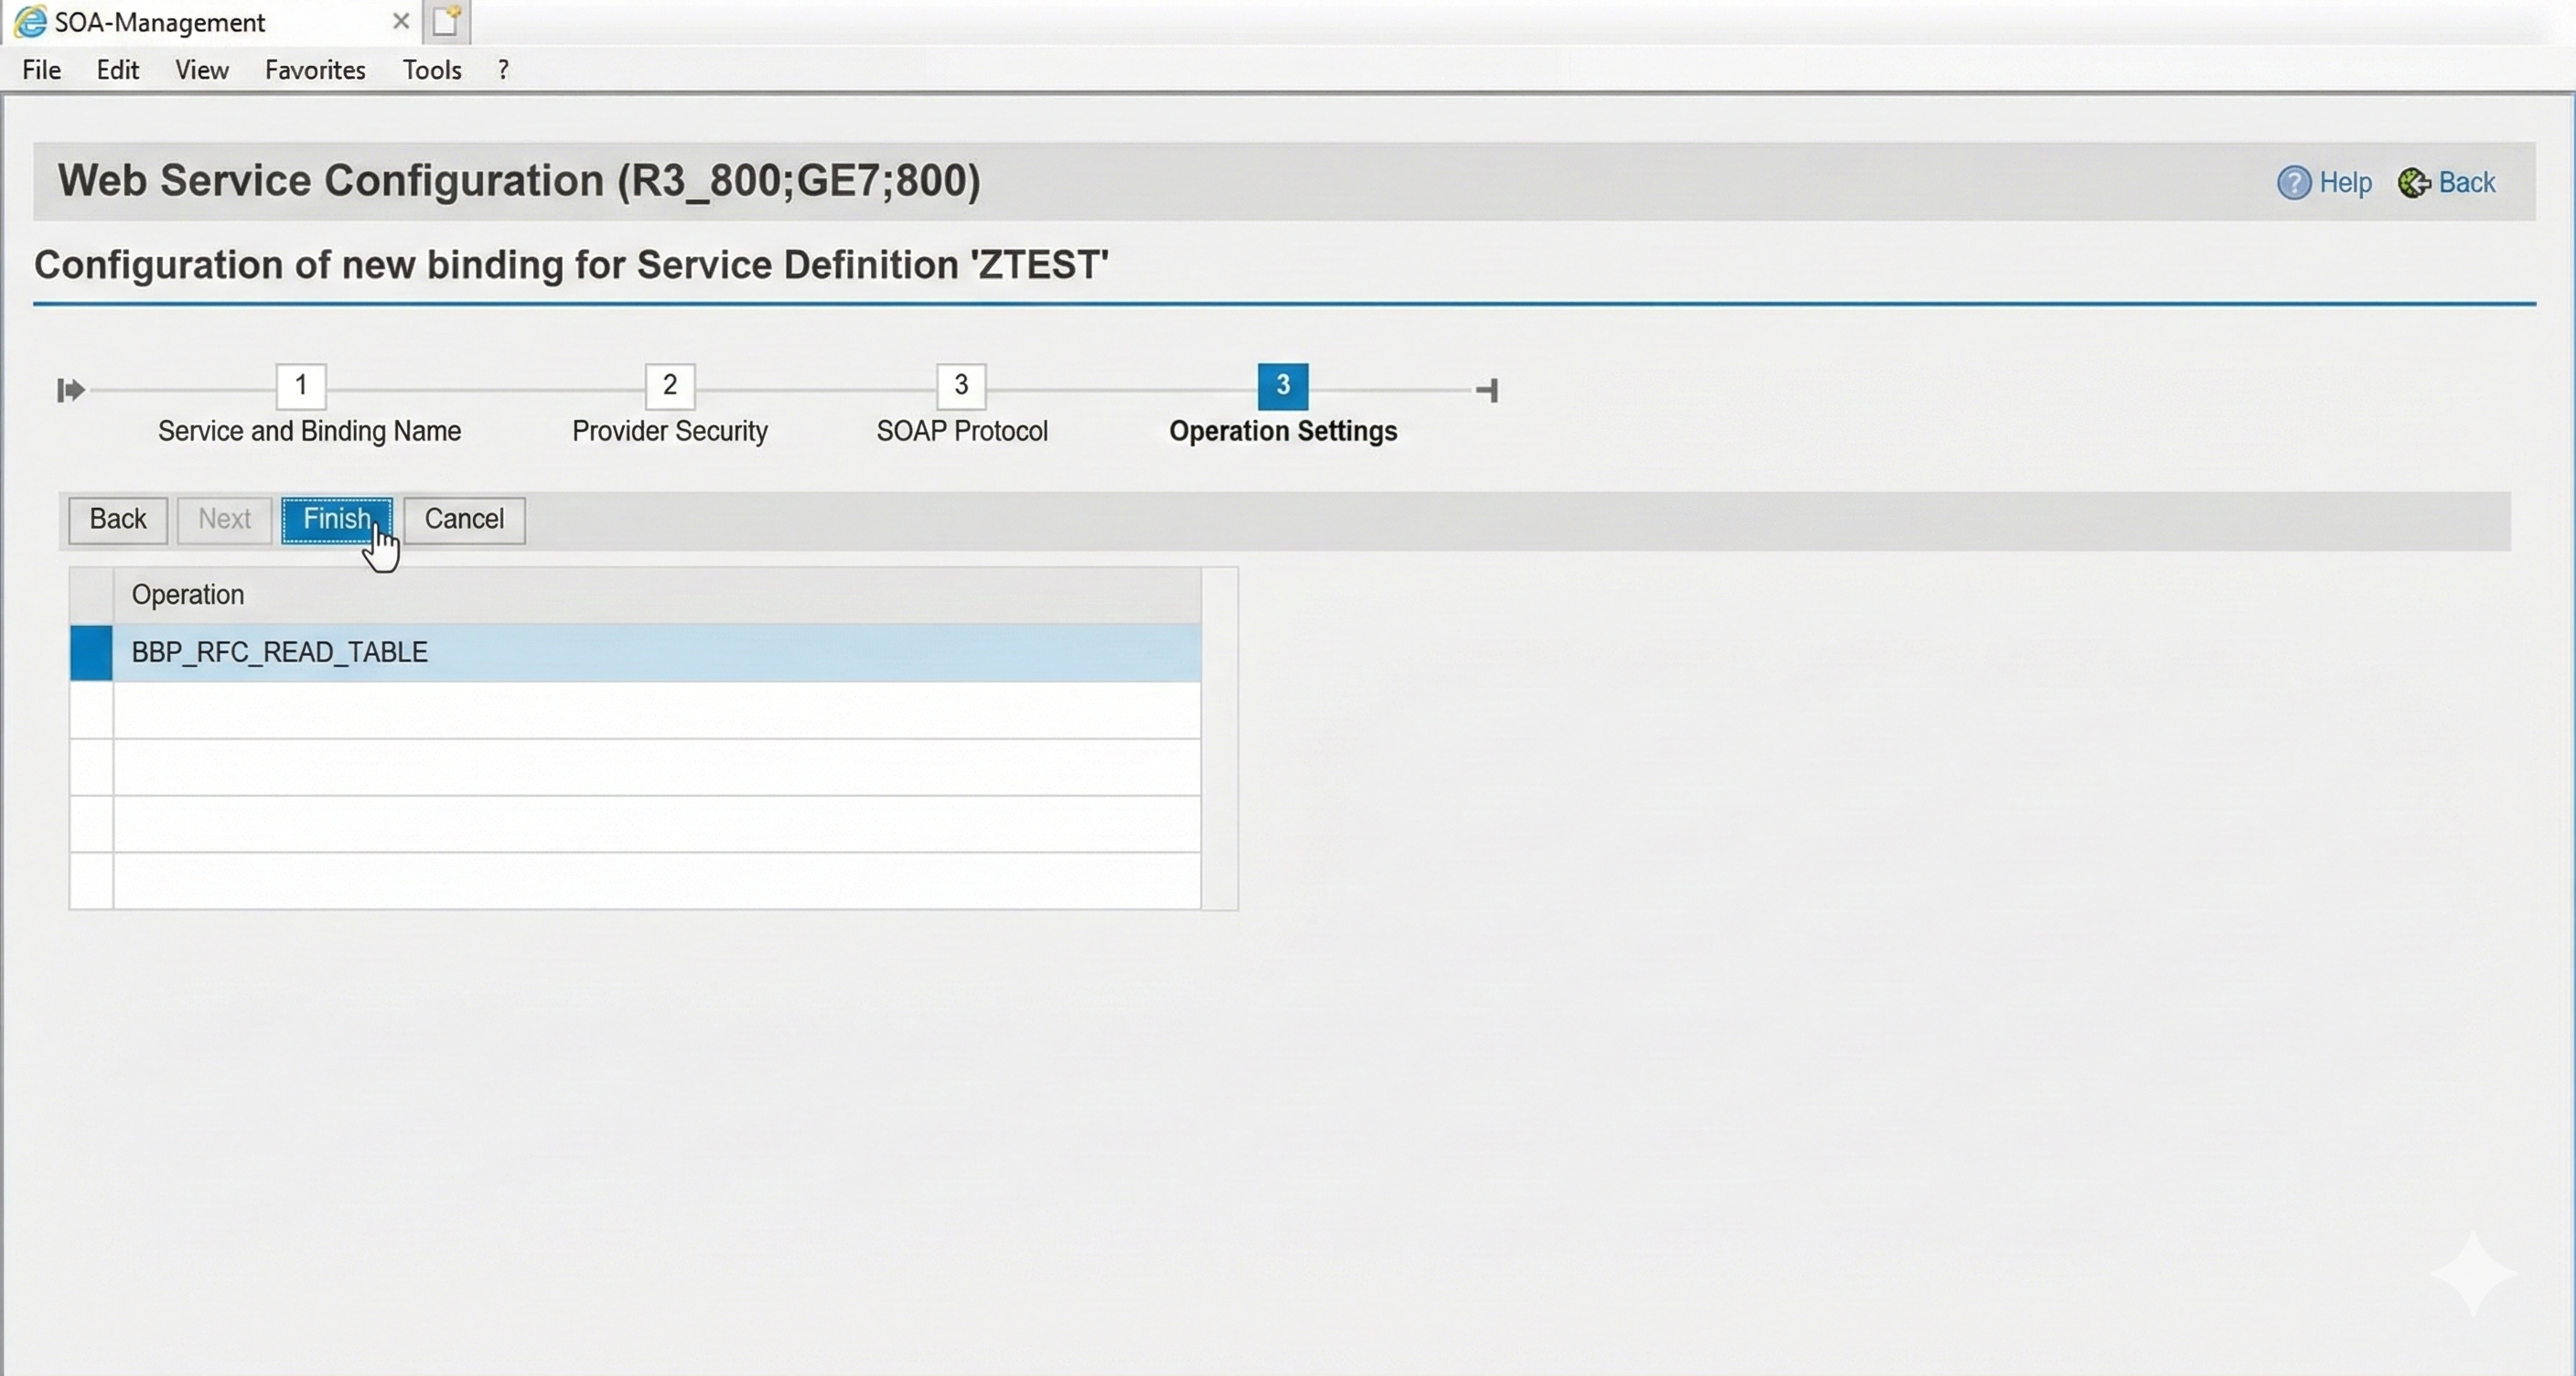Select the BBP_RFC_READ_TABLE operation row
2576x1376 pixels.
click(280, 653)
